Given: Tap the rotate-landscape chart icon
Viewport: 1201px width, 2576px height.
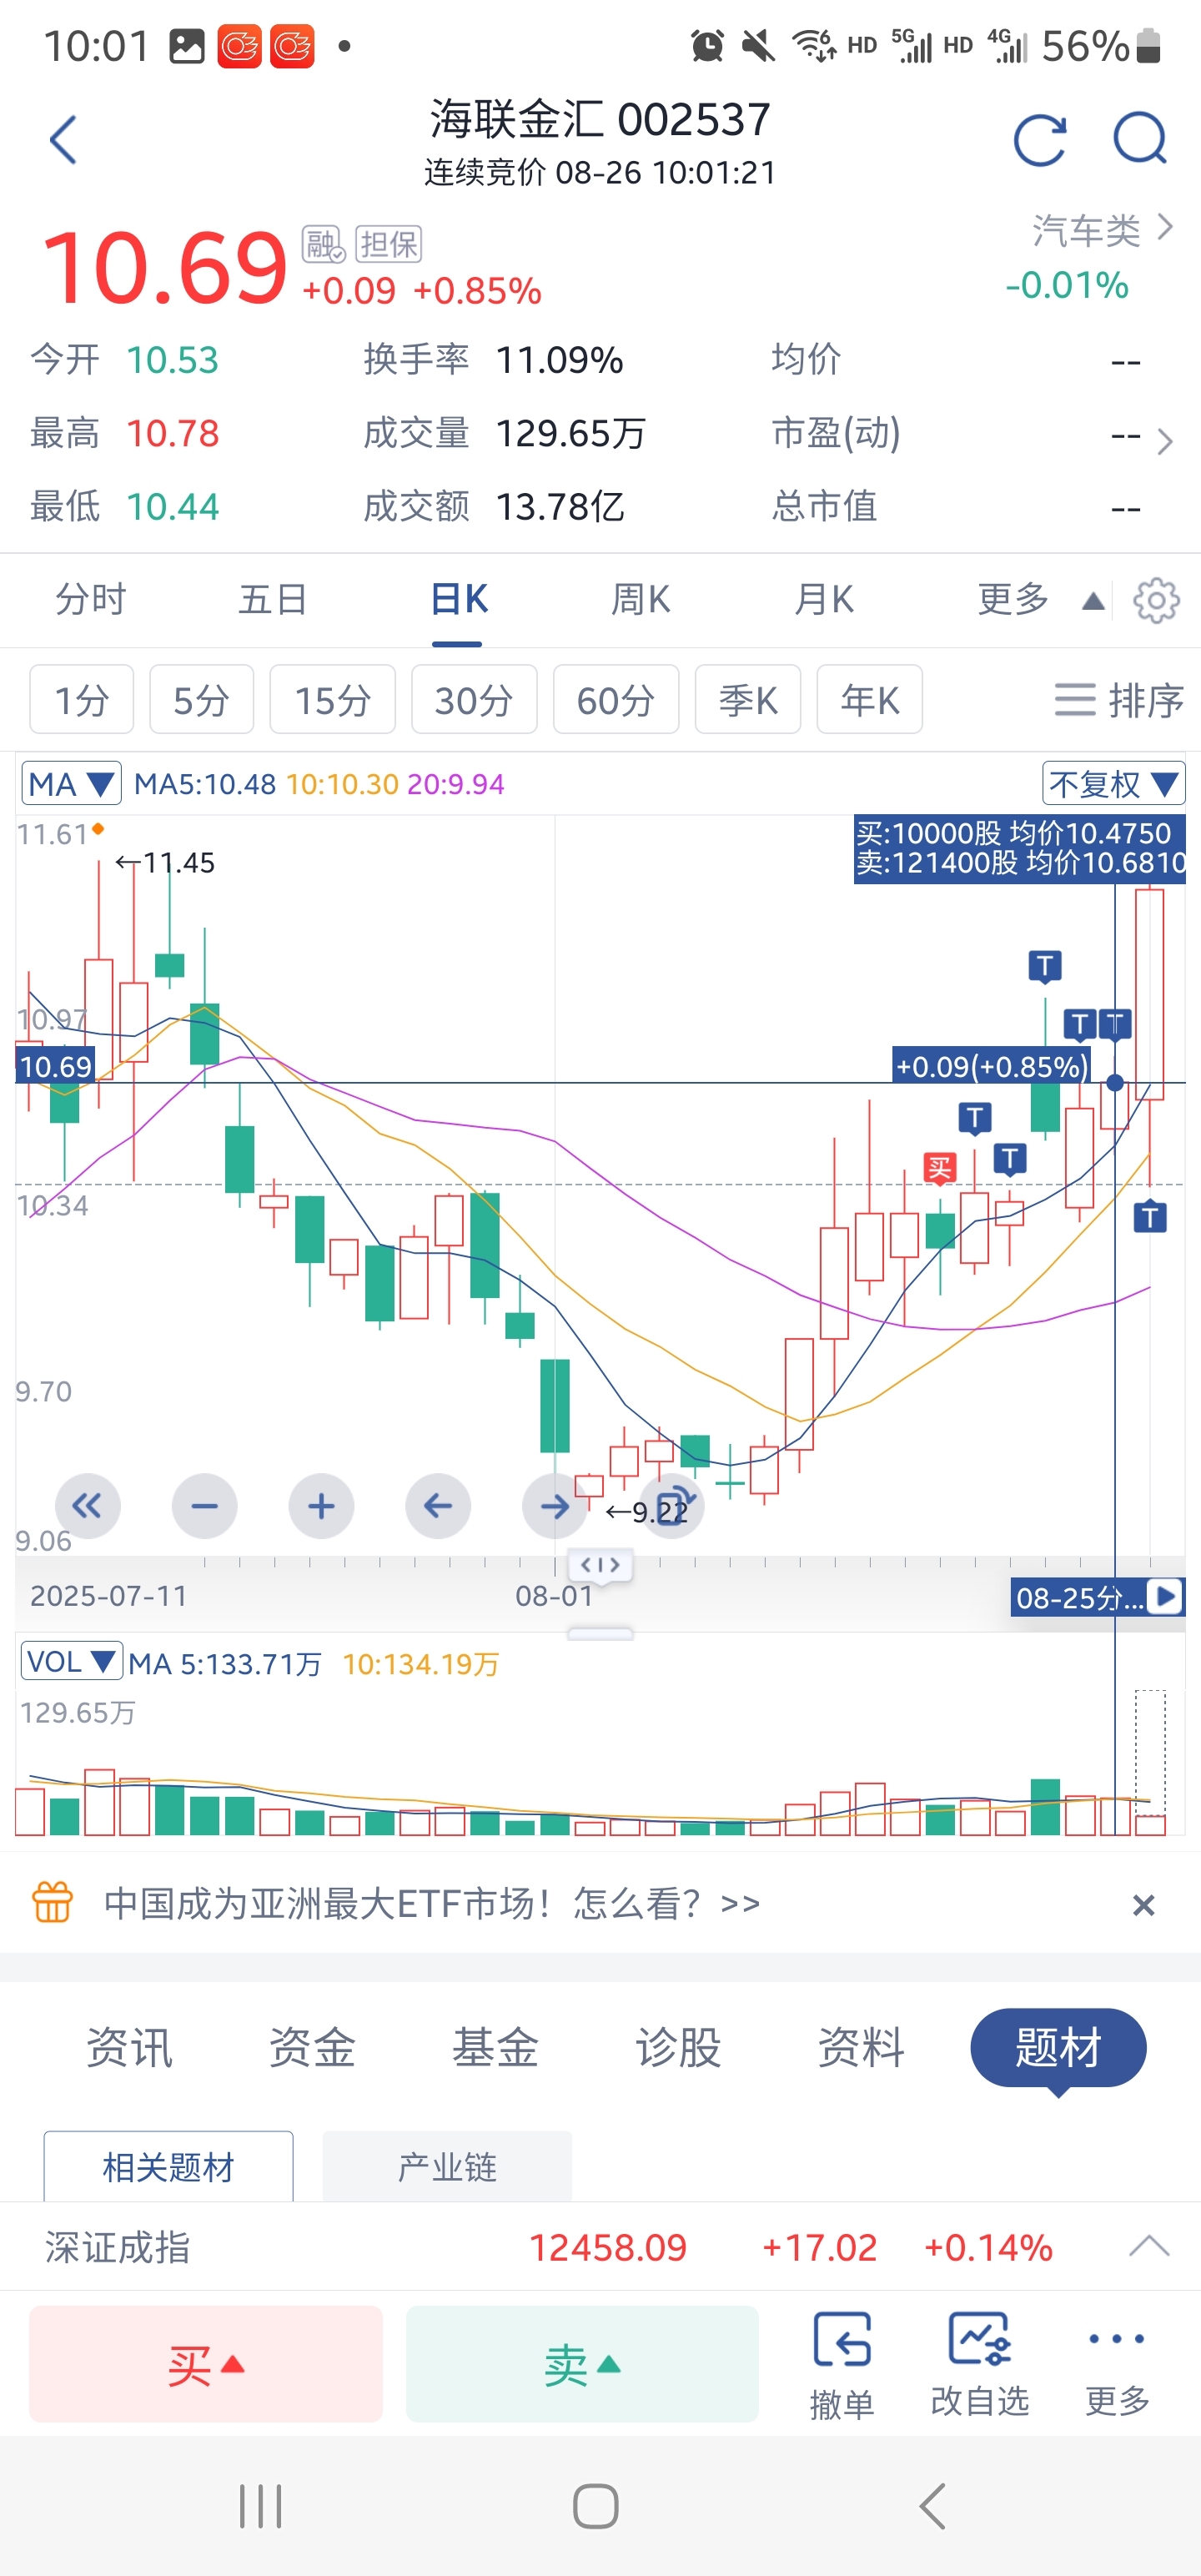Looking at the screenshot, I should 672,1506.
